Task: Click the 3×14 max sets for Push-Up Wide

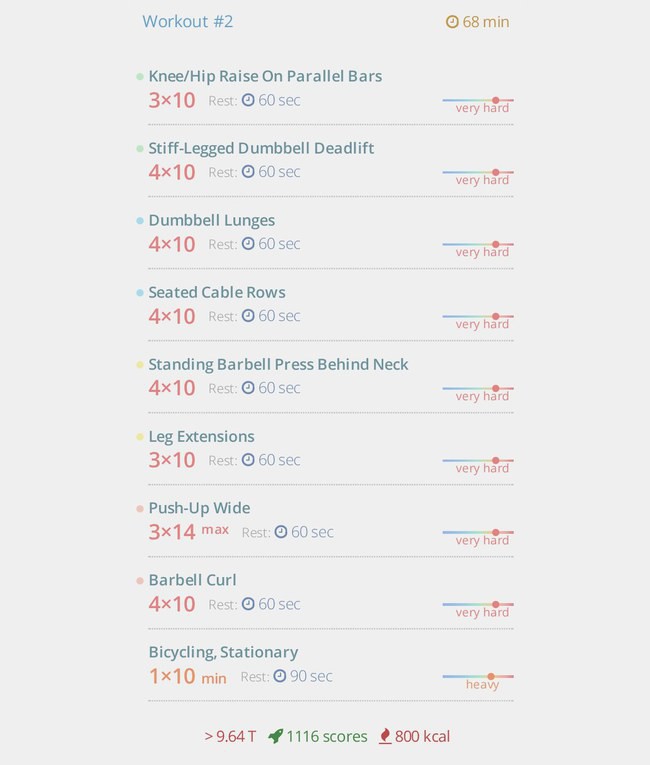Action: (189, 532)
